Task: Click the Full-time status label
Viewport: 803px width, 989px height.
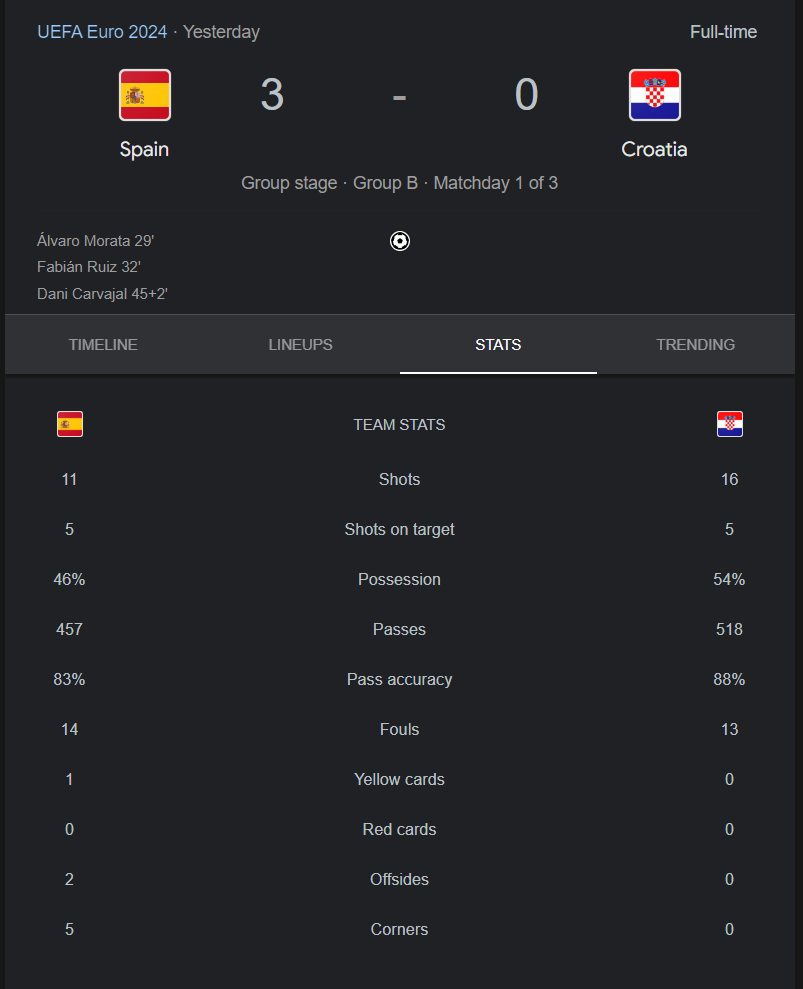Action: pos(724,32)
